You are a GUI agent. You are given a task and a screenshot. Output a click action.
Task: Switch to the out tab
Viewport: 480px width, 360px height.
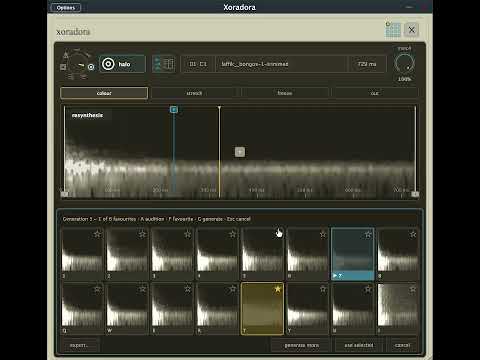tap(375, 93)
